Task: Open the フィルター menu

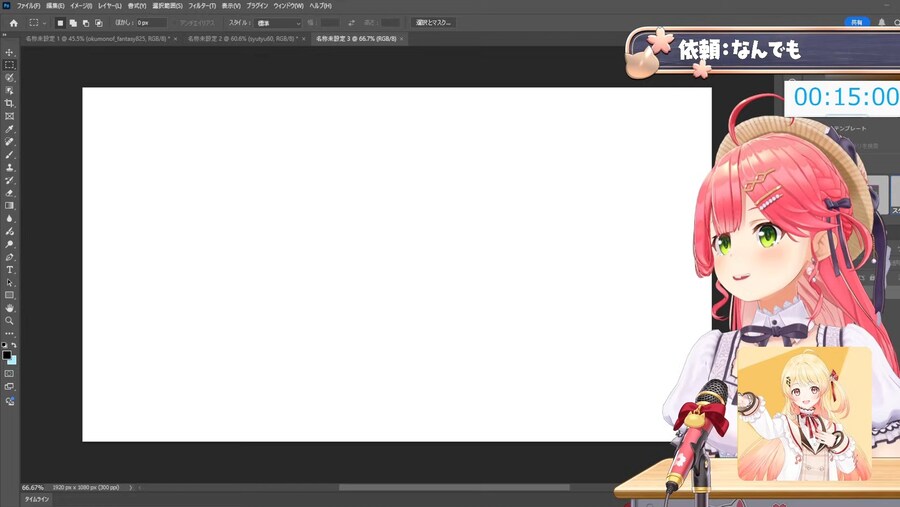Action: pyautogui.click(x=202, y=6)
